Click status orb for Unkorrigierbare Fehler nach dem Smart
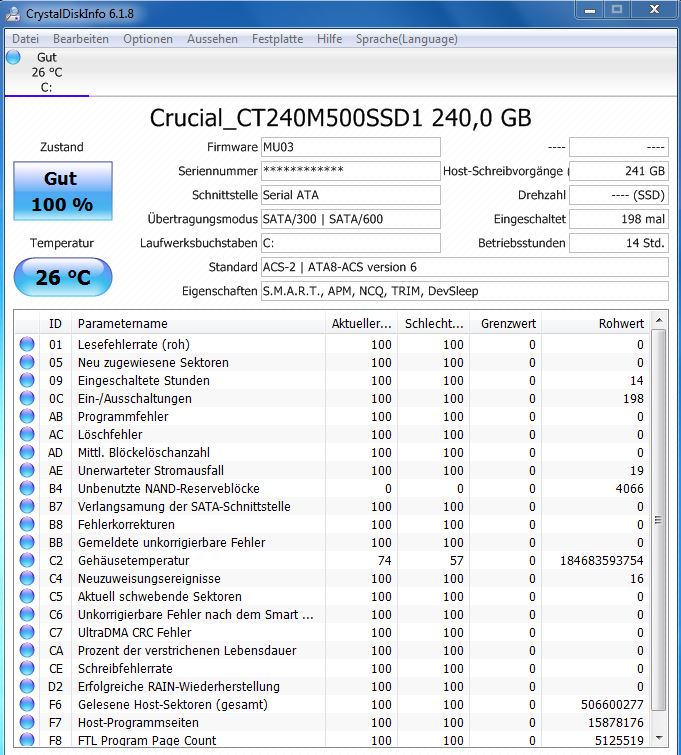681x755 pixels. click(27, 614)
